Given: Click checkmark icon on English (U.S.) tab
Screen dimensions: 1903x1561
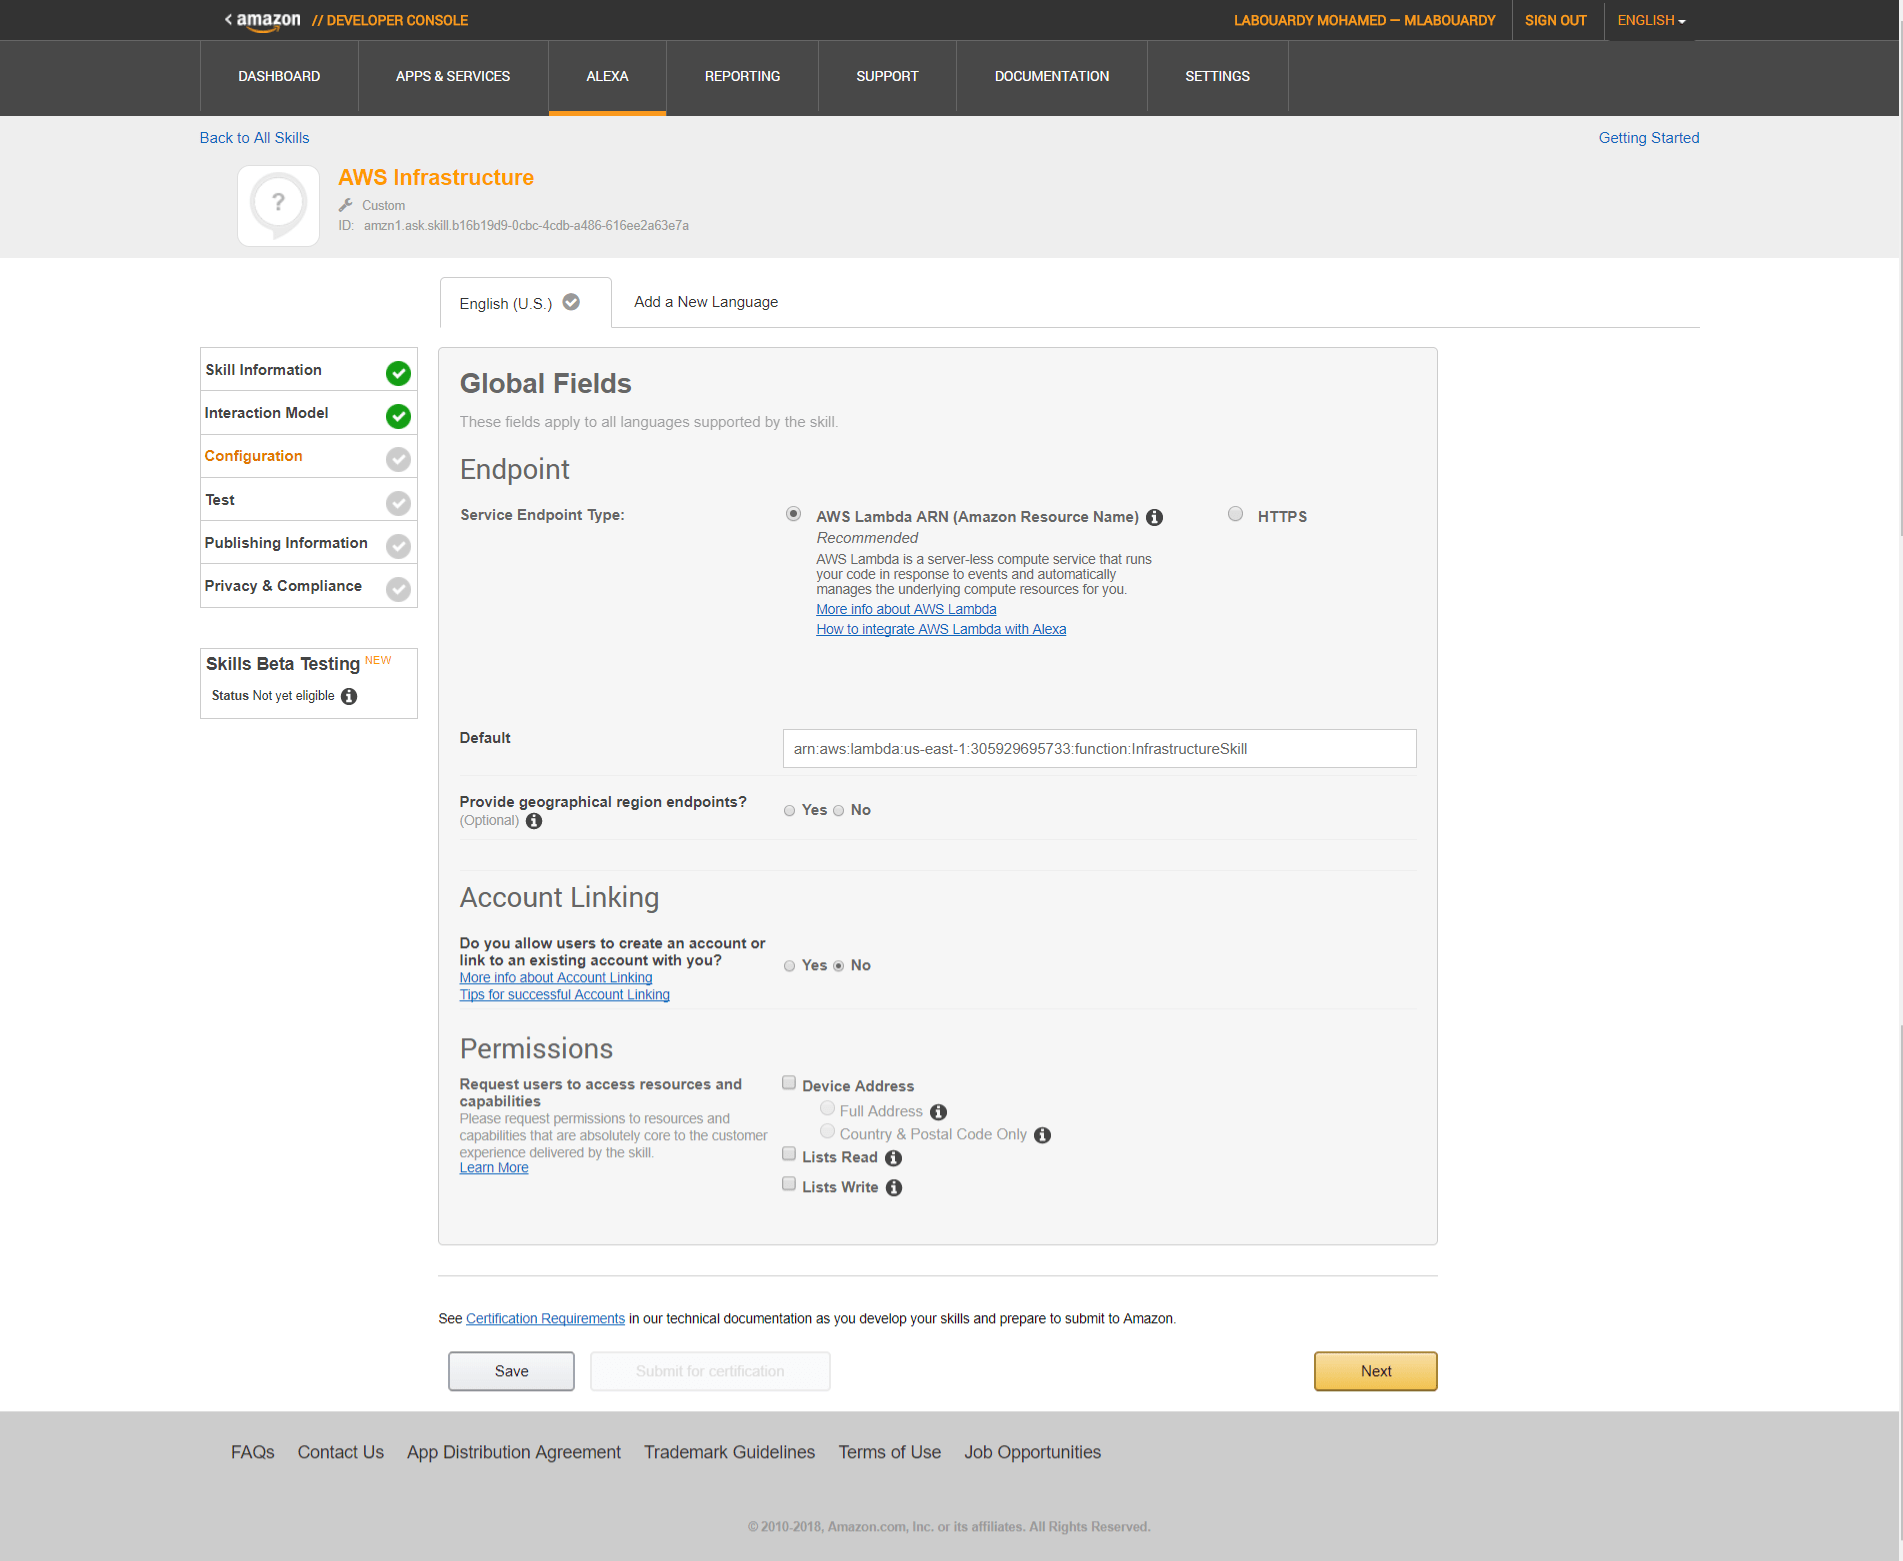Looking at the screenshot, I should [x=571, y=302].
